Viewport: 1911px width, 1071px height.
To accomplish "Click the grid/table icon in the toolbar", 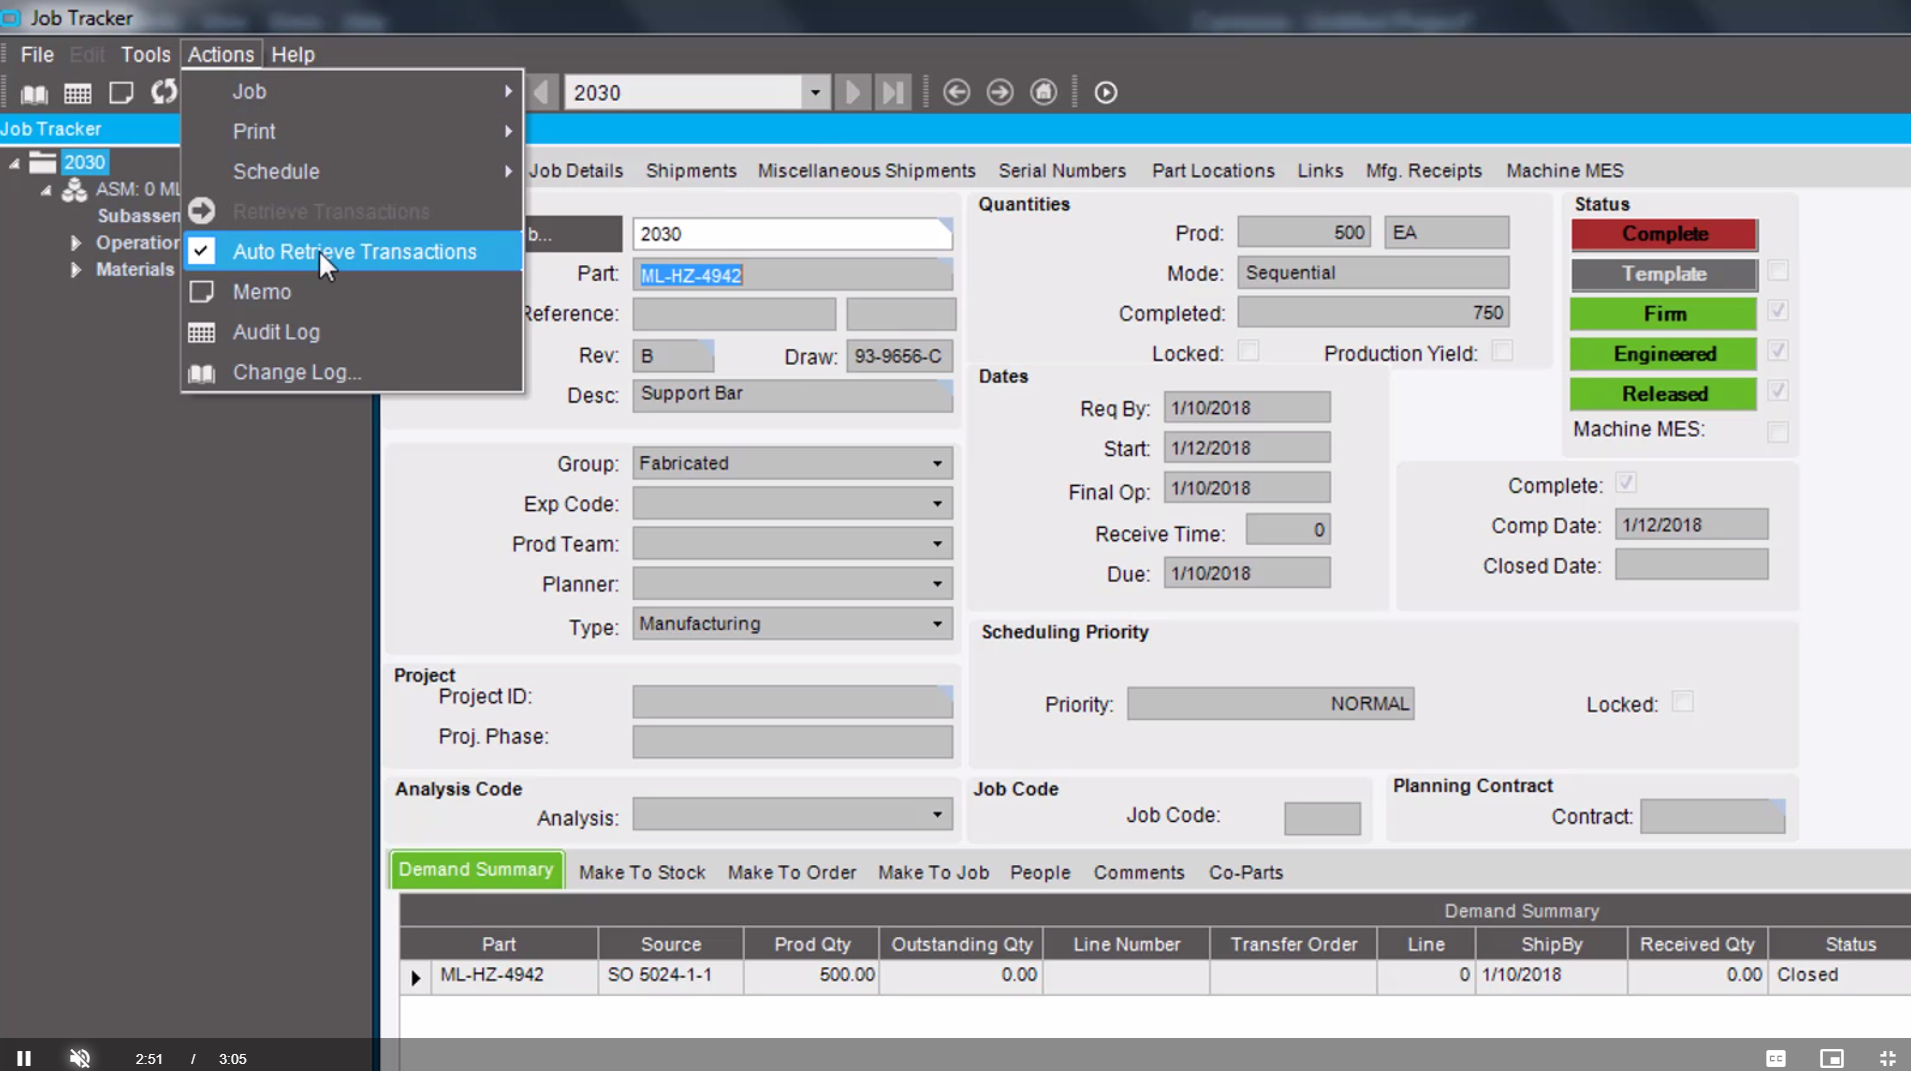I will pyautogui.click(x=77, y=92).
